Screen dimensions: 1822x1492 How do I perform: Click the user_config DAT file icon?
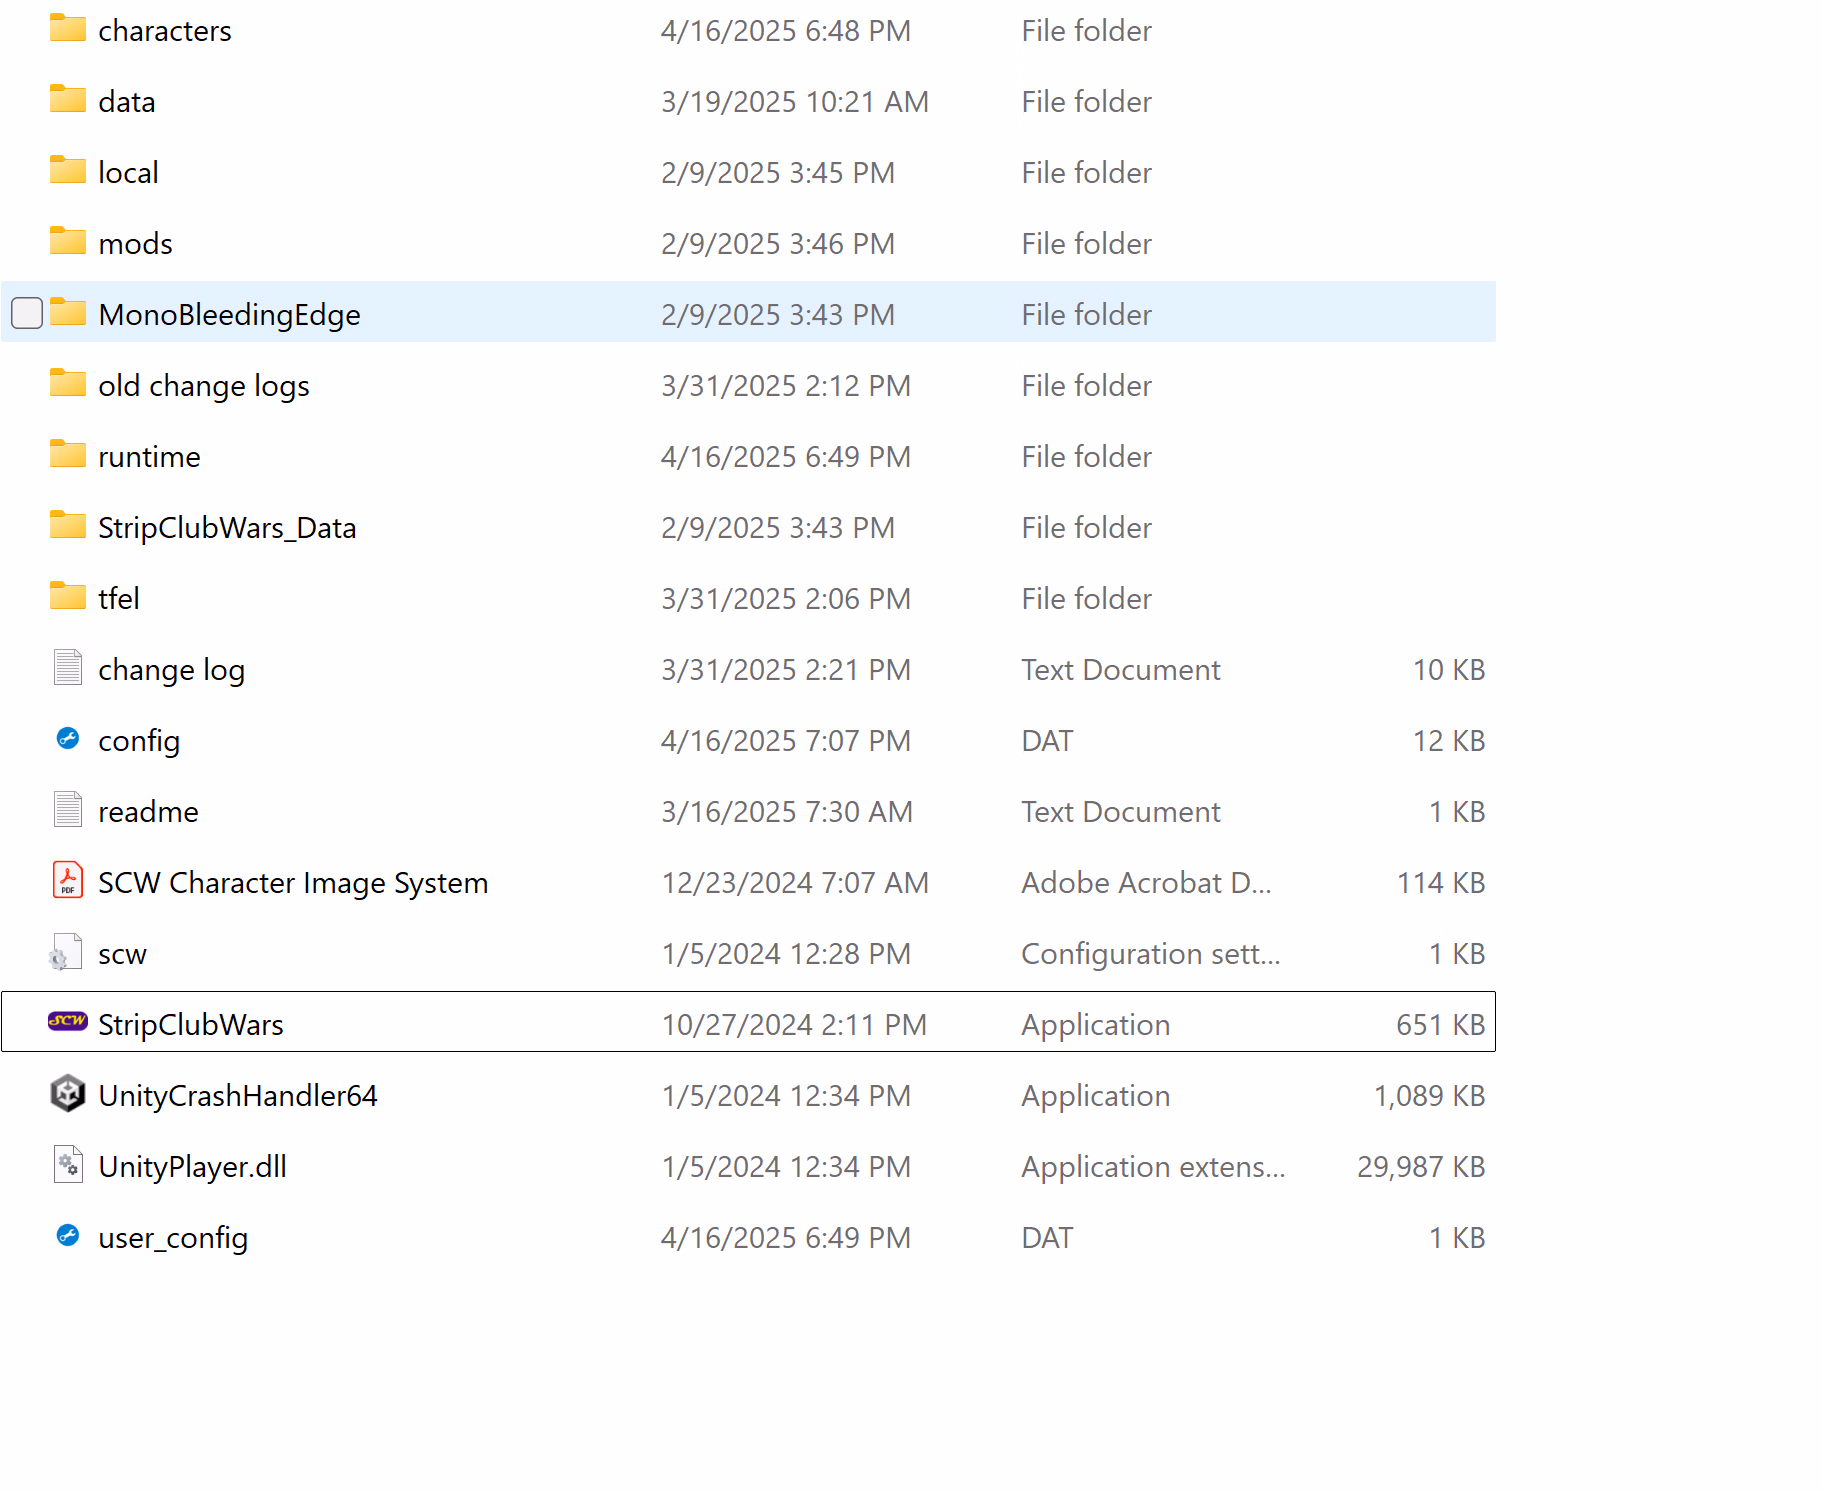(x=67, y=1236)
